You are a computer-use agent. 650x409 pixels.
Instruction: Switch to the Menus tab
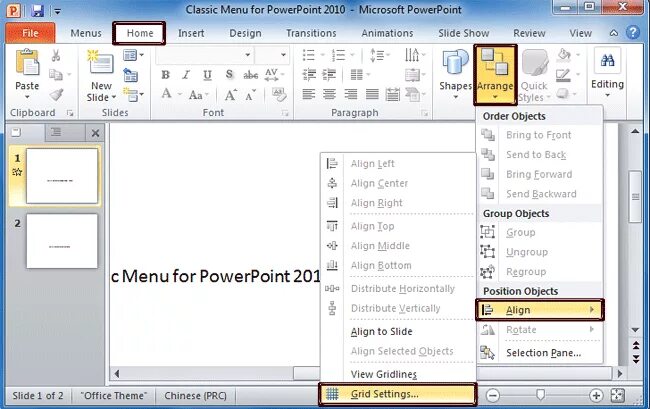point(86,33)
